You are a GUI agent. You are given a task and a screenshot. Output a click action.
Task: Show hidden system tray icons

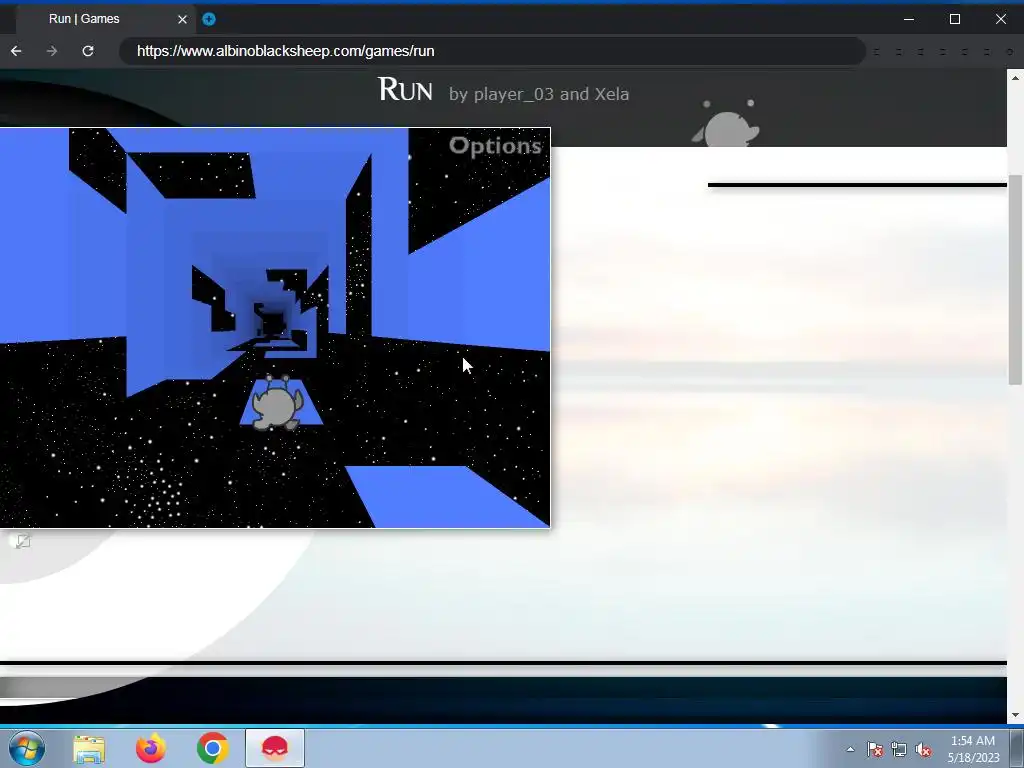click(x=850, y=749)
